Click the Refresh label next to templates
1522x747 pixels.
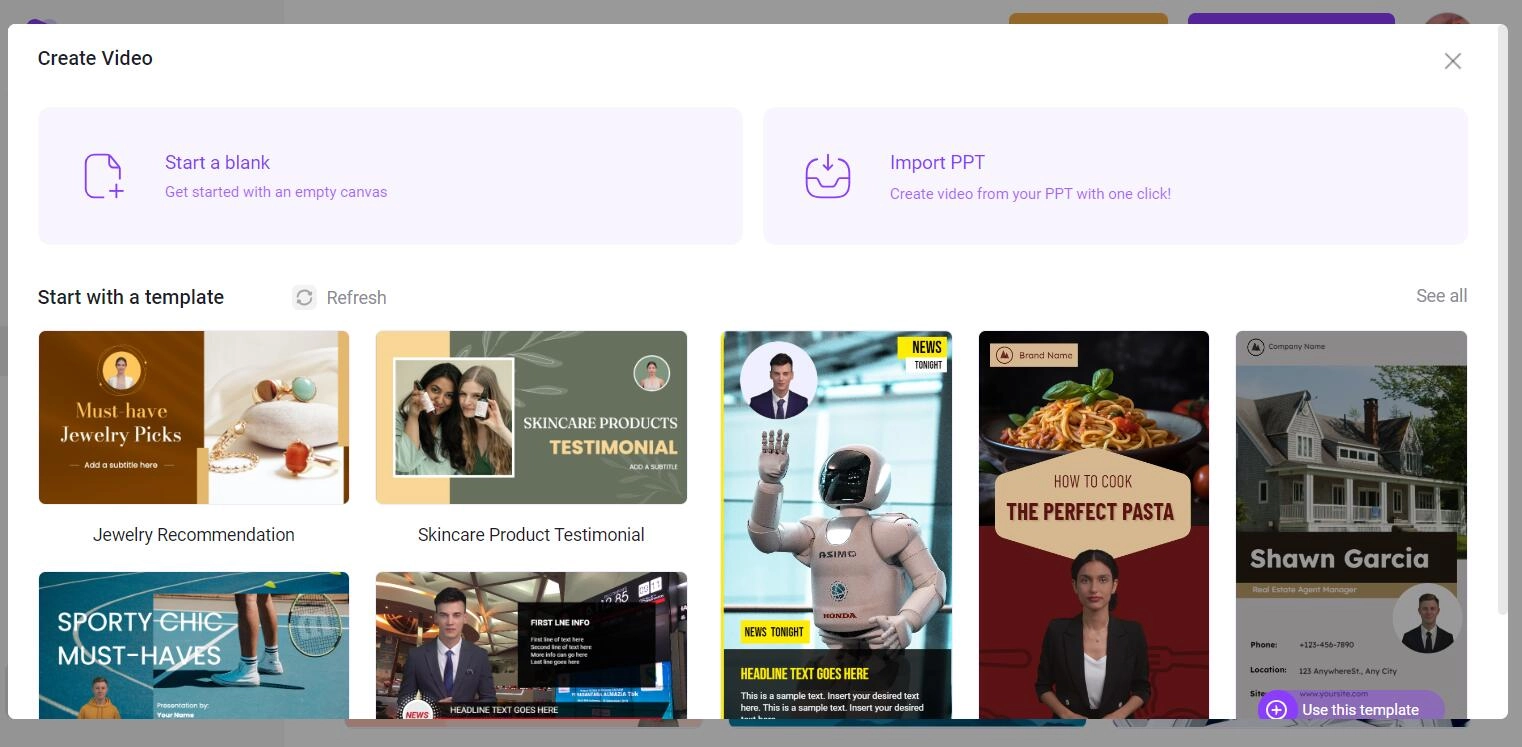pyautogui.click(x=356, y=298)
